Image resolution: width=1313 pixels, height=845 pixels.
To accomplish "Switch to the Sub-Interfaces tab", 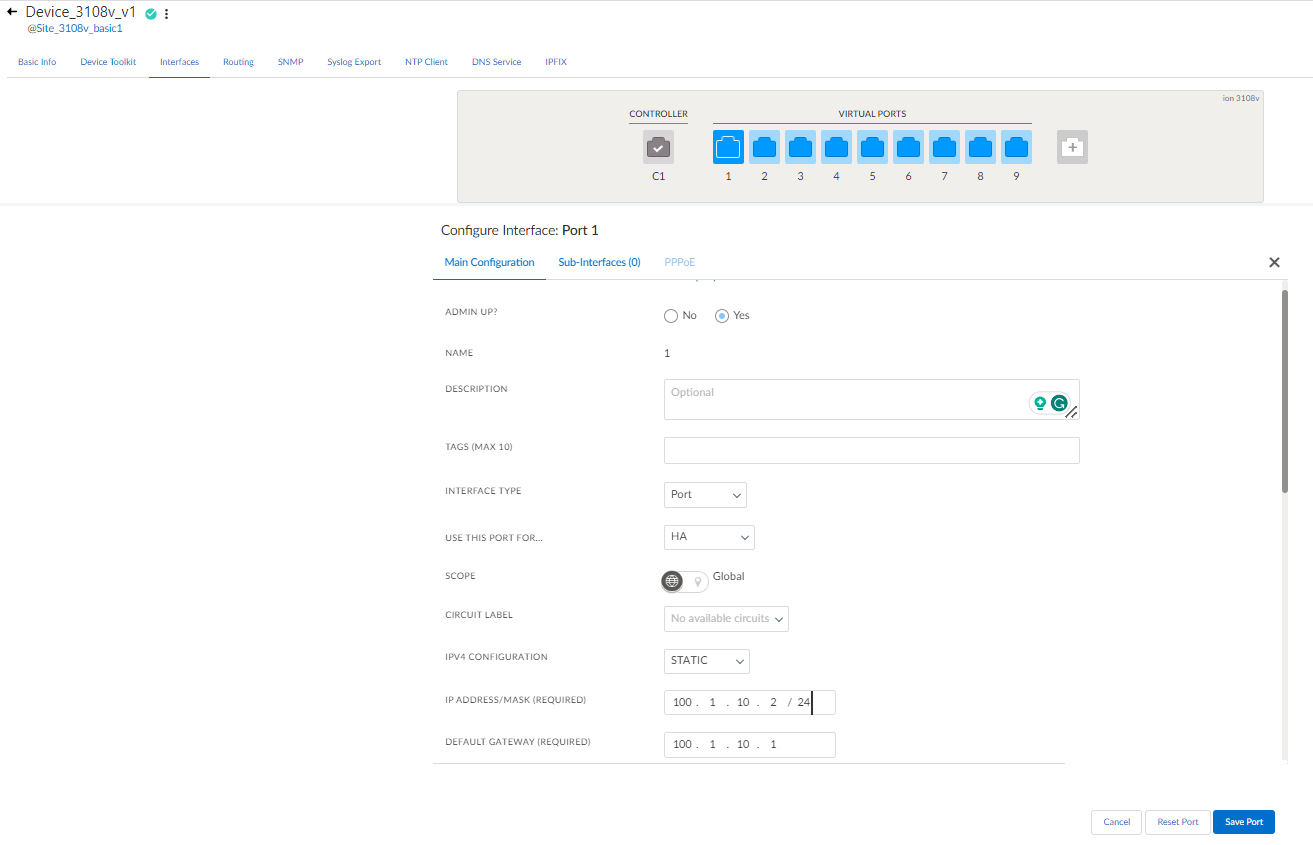I will [x=599, y=262].
